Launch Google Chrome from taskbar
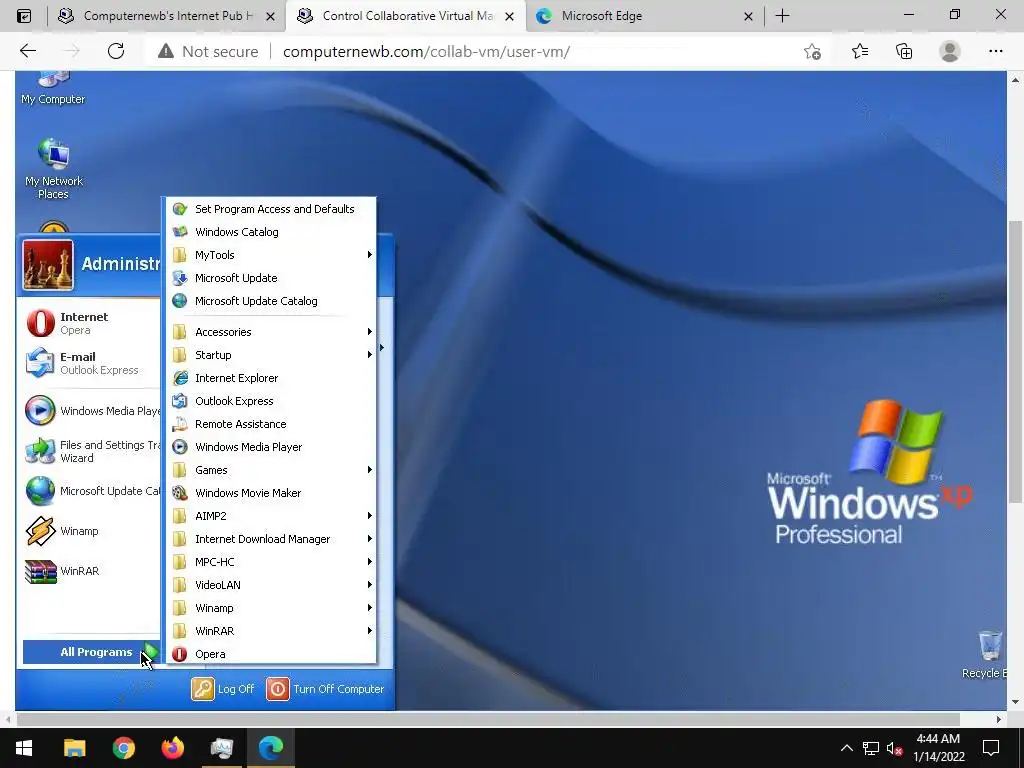The image size is (1024, 768). tap(123, 747)
